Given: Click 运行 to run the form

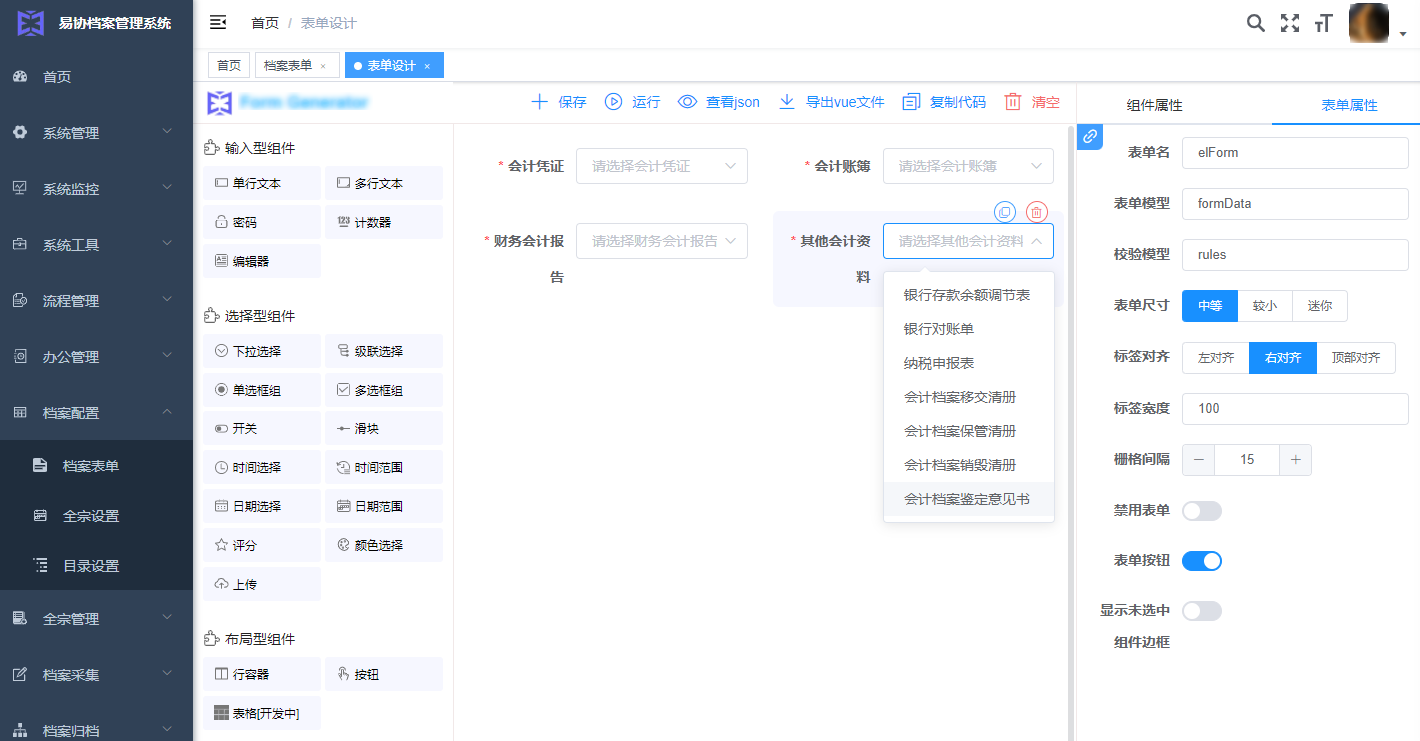Looking at the screenshot, I should (632, 102).
